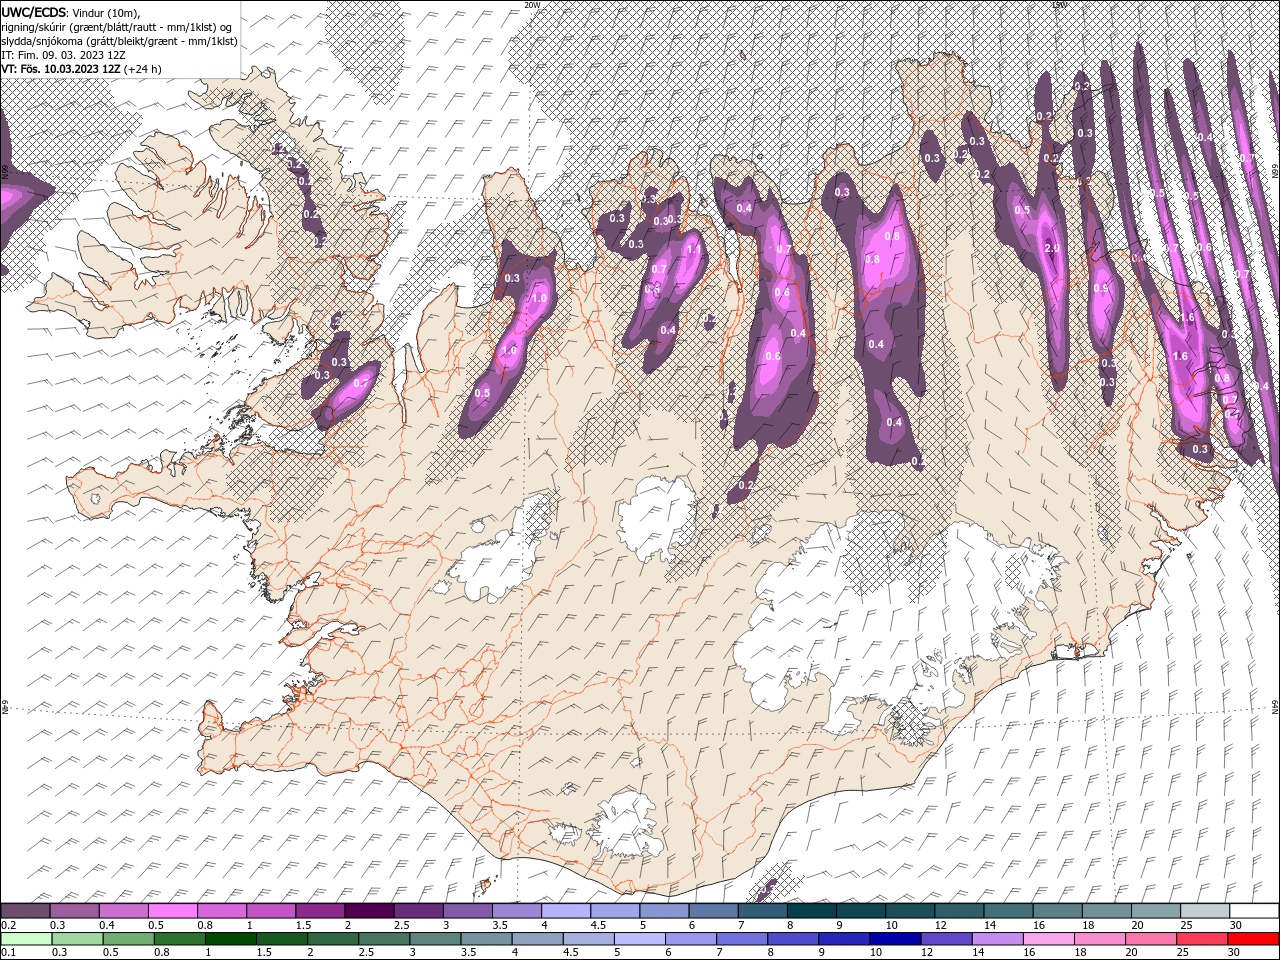Click the '20W' longitude label at the top
The height and width of the screenshot is (960, 1280).
tap(532, 5)
